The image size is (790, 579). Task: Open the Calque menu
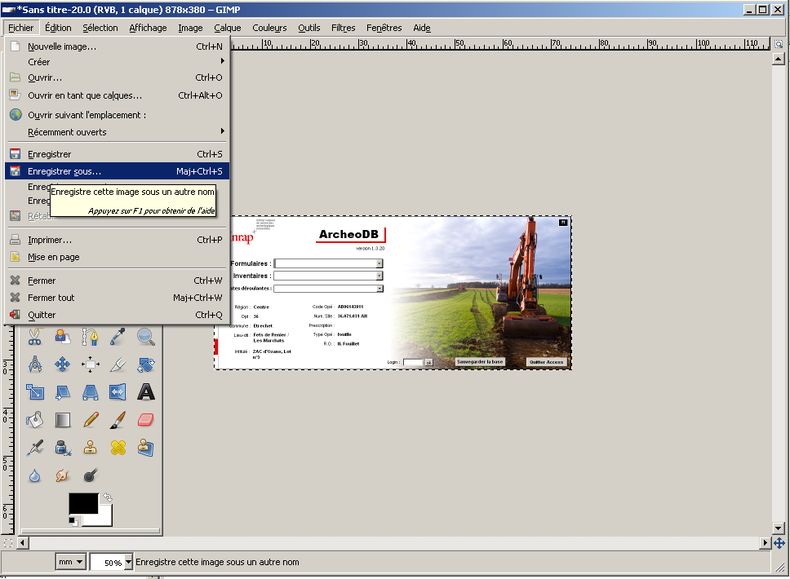click(x=227, y=28)
